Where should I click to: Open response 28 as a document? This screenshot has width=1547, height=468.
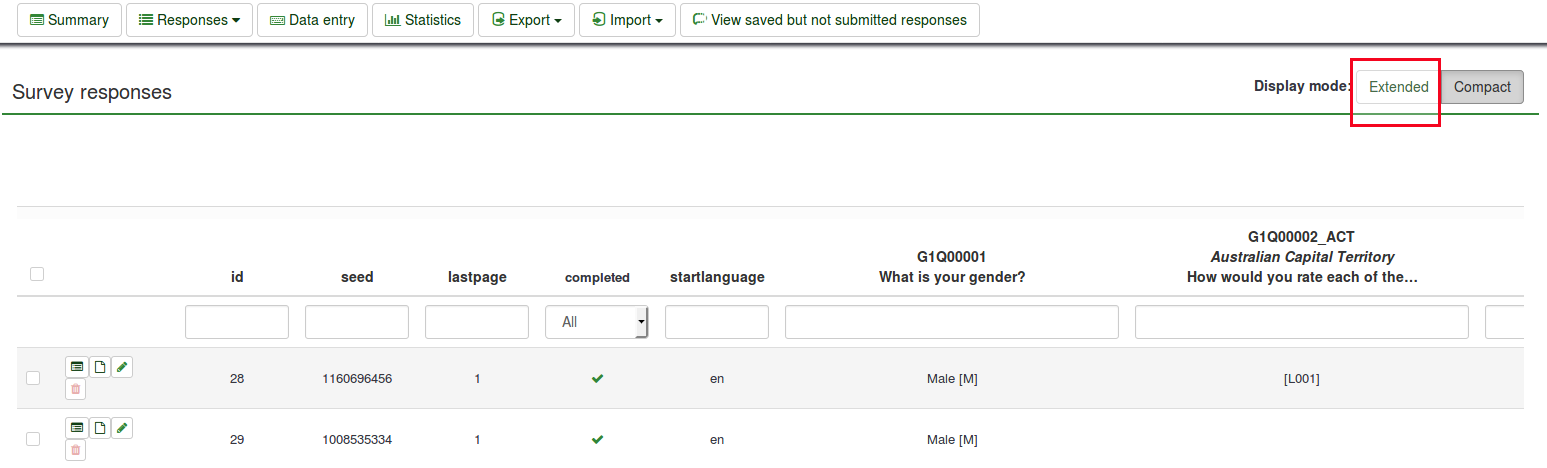99,367
